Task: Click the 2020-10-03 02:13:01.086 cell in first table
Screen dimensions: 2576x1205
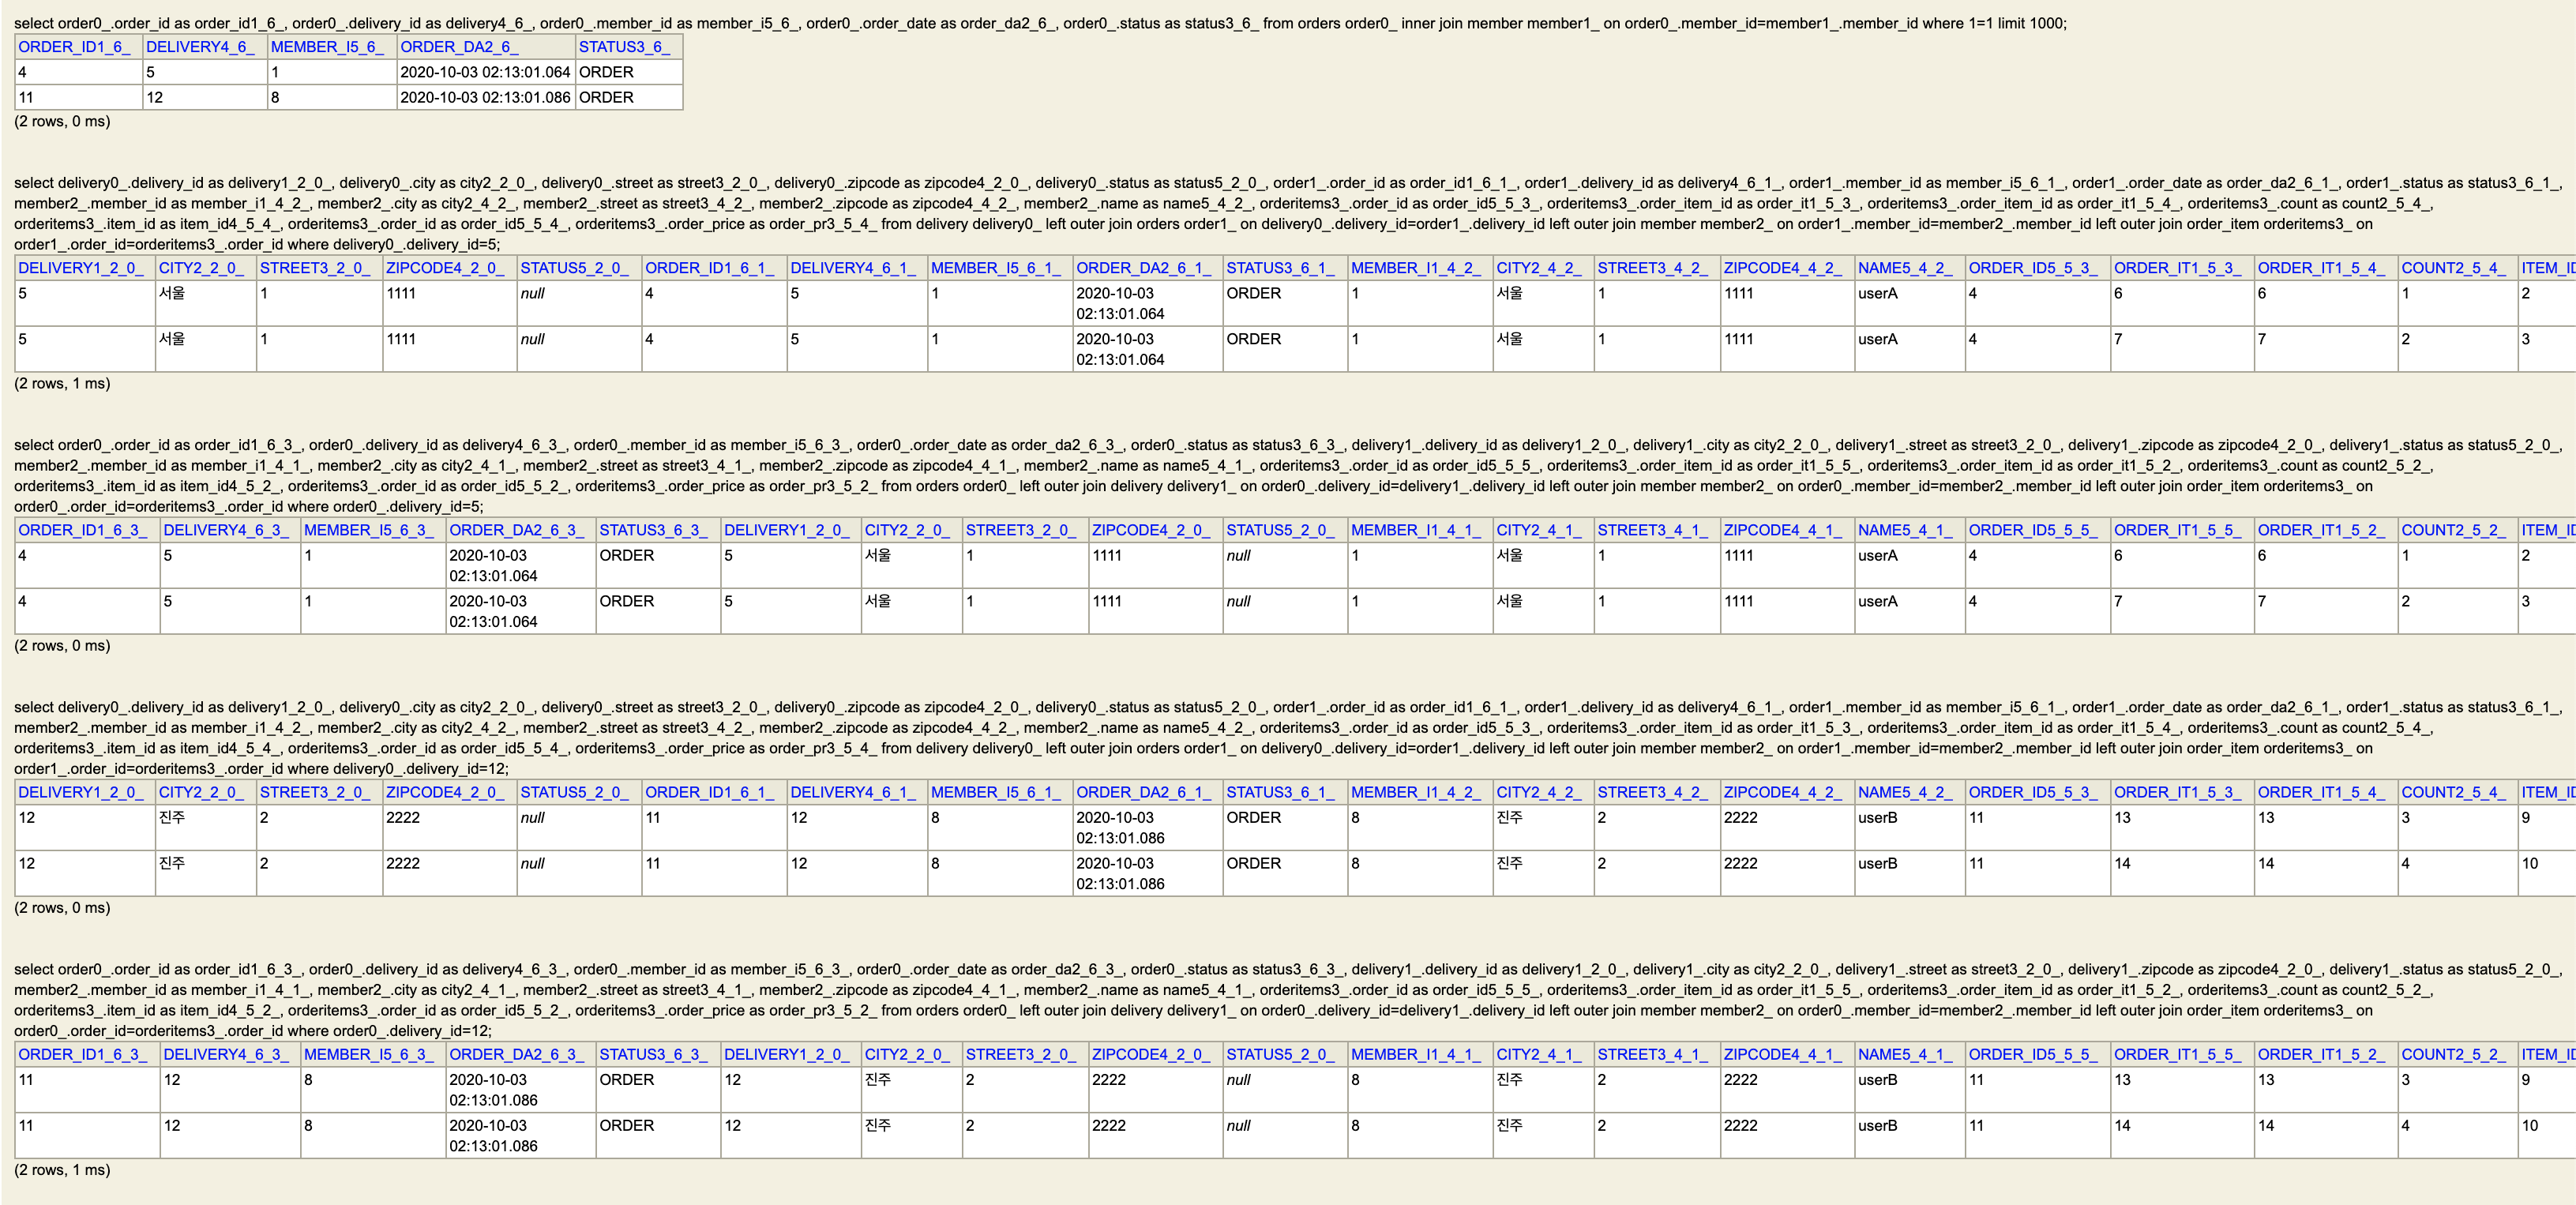Action: [x=485, y=98]
